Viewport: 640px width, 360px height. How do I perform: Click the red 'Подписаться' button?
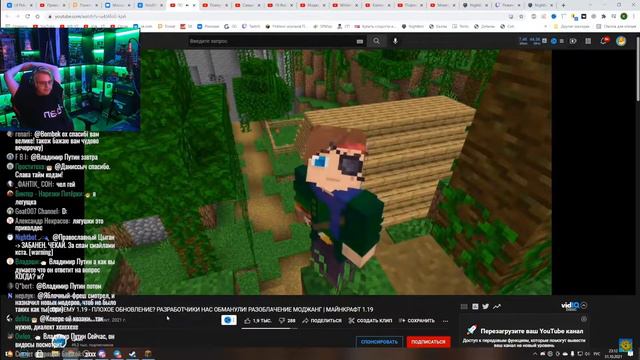click(x=428, y=342)
